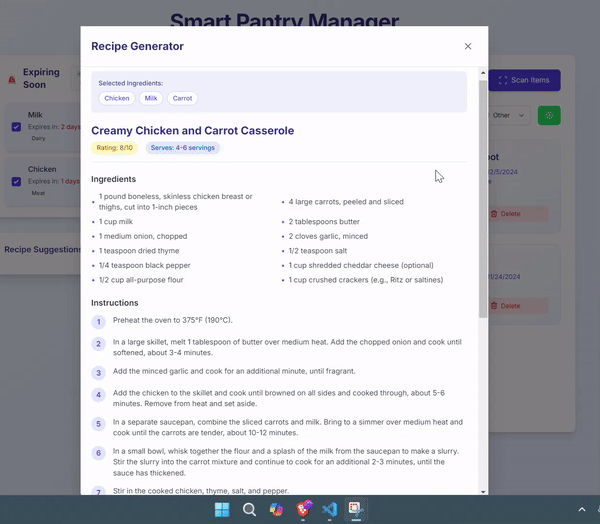The image size is (600, 524).
Task: Click the Chicken ingredient chip
Action: coord(117,98)
